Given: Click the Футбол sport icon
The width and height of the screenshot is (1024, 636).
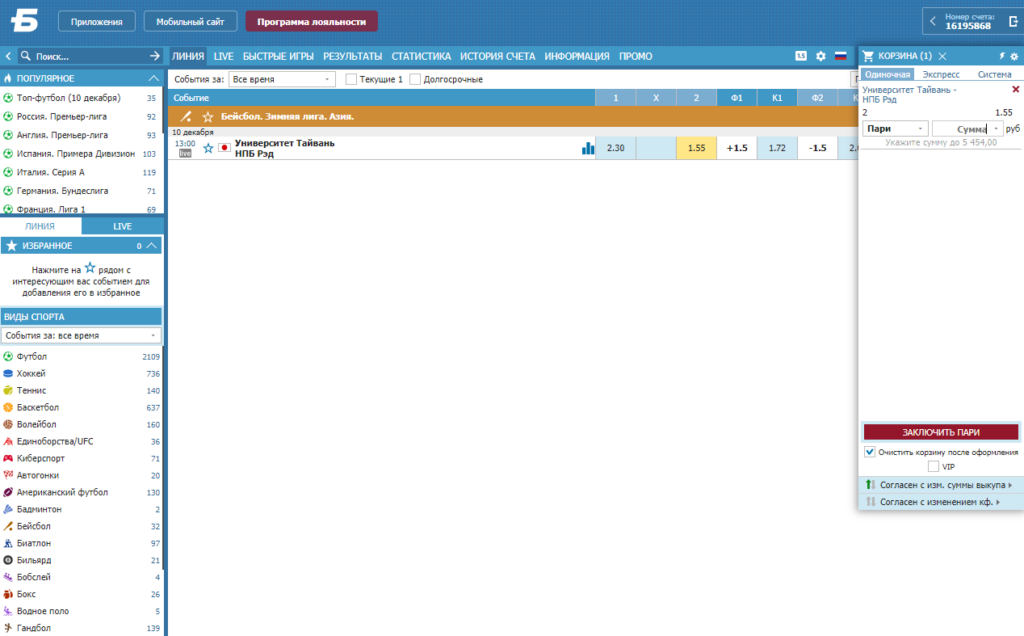Looking at the screenshot, I should tap(8, 357).
